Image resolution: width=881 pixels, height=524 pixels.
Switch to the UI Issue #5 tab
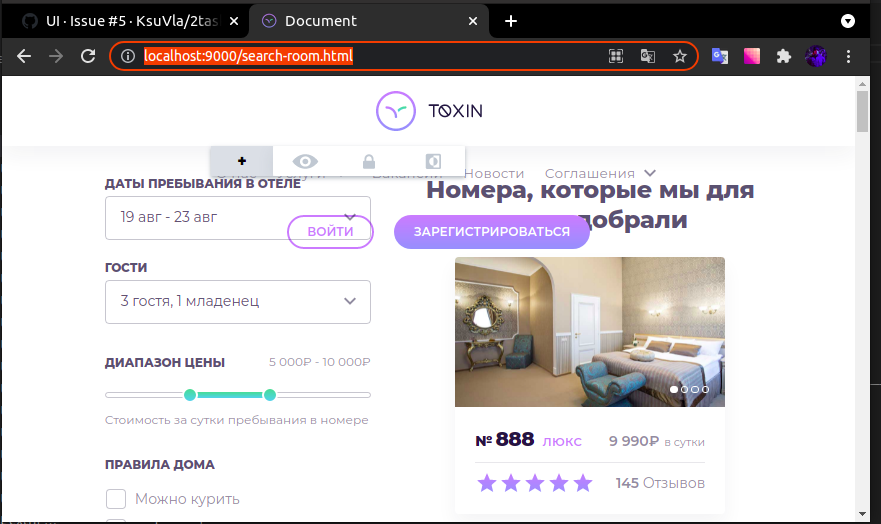(x=124, y=21)
